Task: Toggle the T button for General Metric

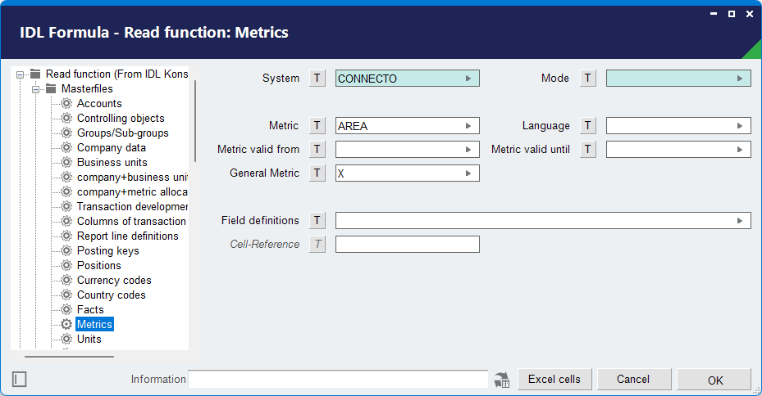Action: click(x=317, y=173)
